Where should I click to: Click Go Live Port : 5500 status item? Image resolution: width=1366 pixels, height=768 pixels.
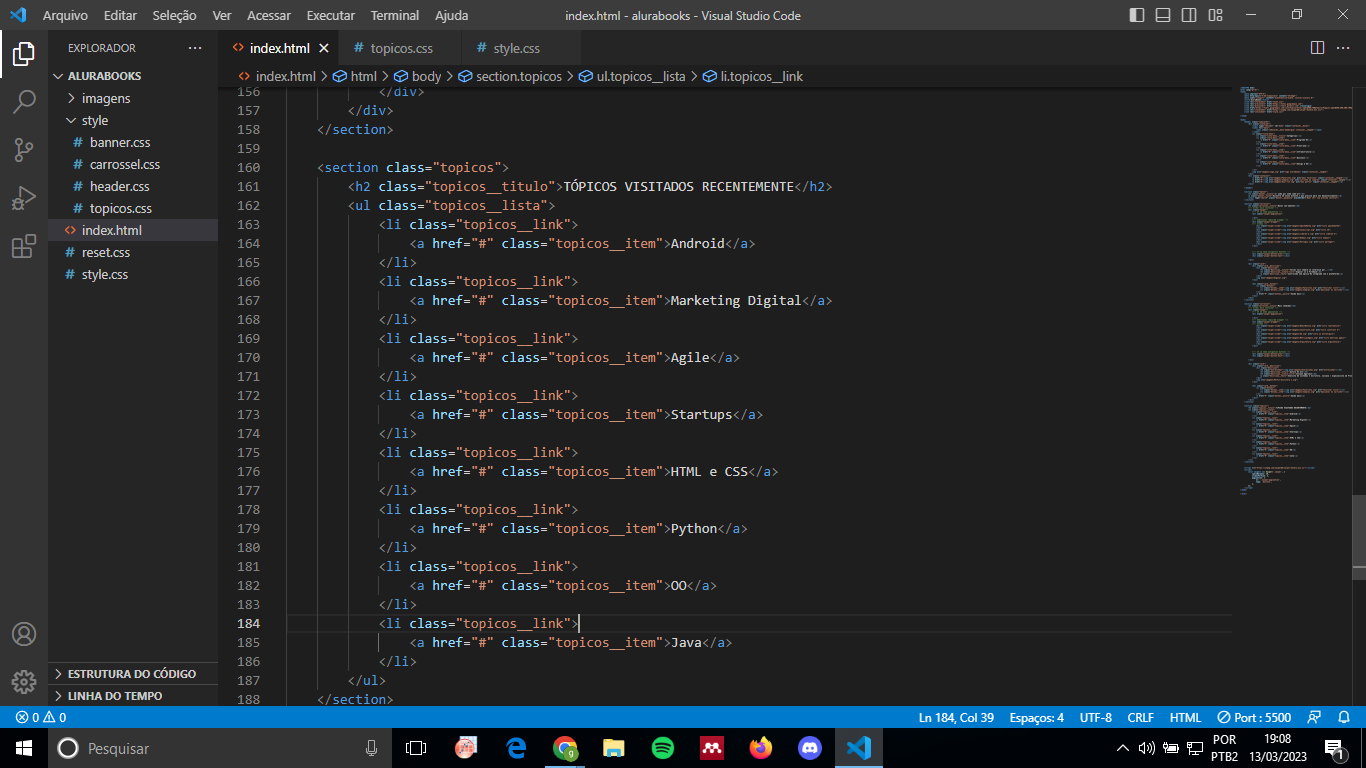click(x=1254, y=717)
